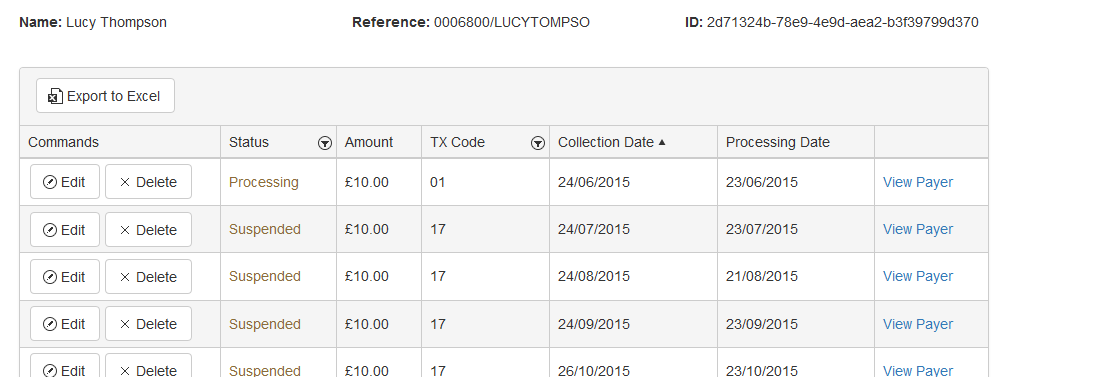Delete the payment collected on 24/09/2015

coord(148,324)
